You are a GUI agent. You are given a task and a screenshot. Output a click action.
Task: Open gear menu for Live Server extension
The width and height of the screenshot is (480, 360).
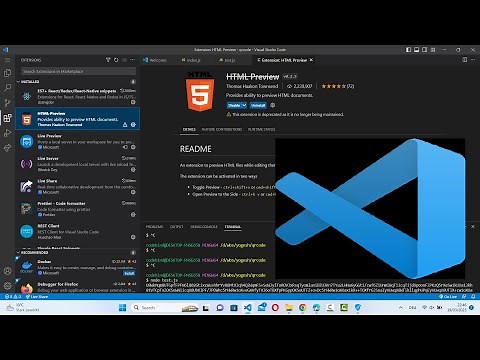click(x=133, y=169)
